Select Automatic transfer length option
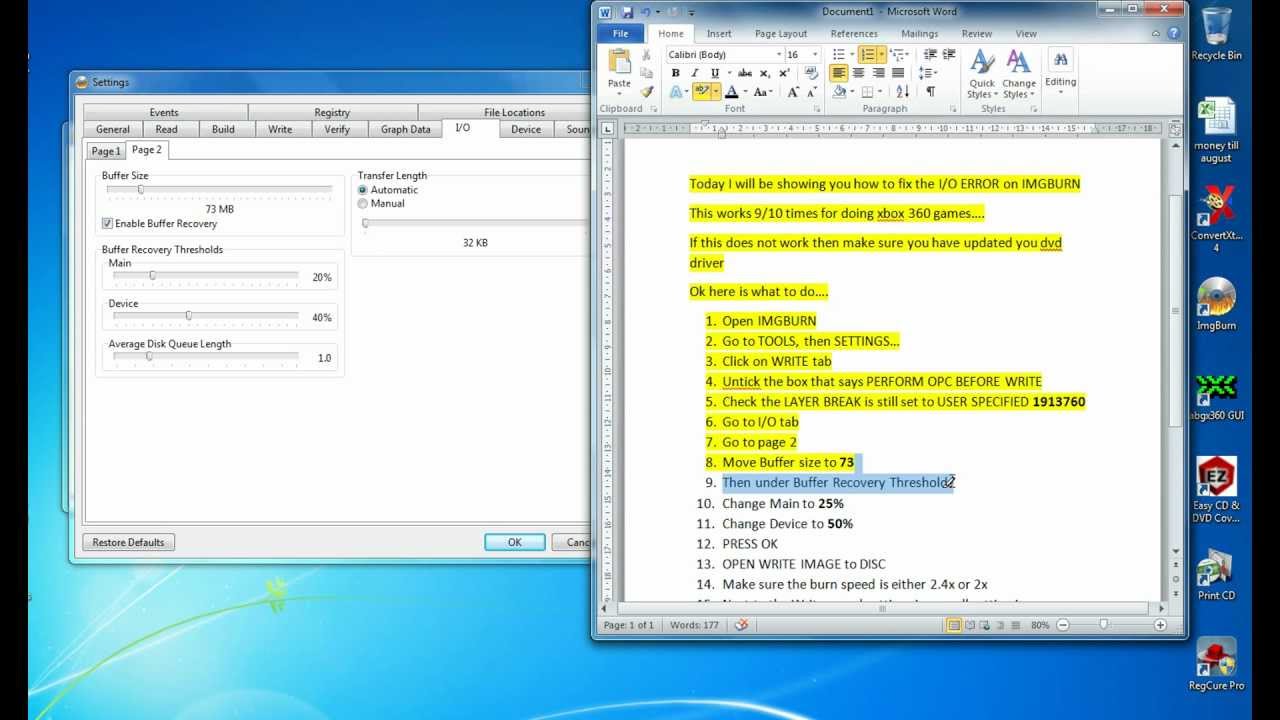This screenshot has width=1280, height=720. [363, 190]
